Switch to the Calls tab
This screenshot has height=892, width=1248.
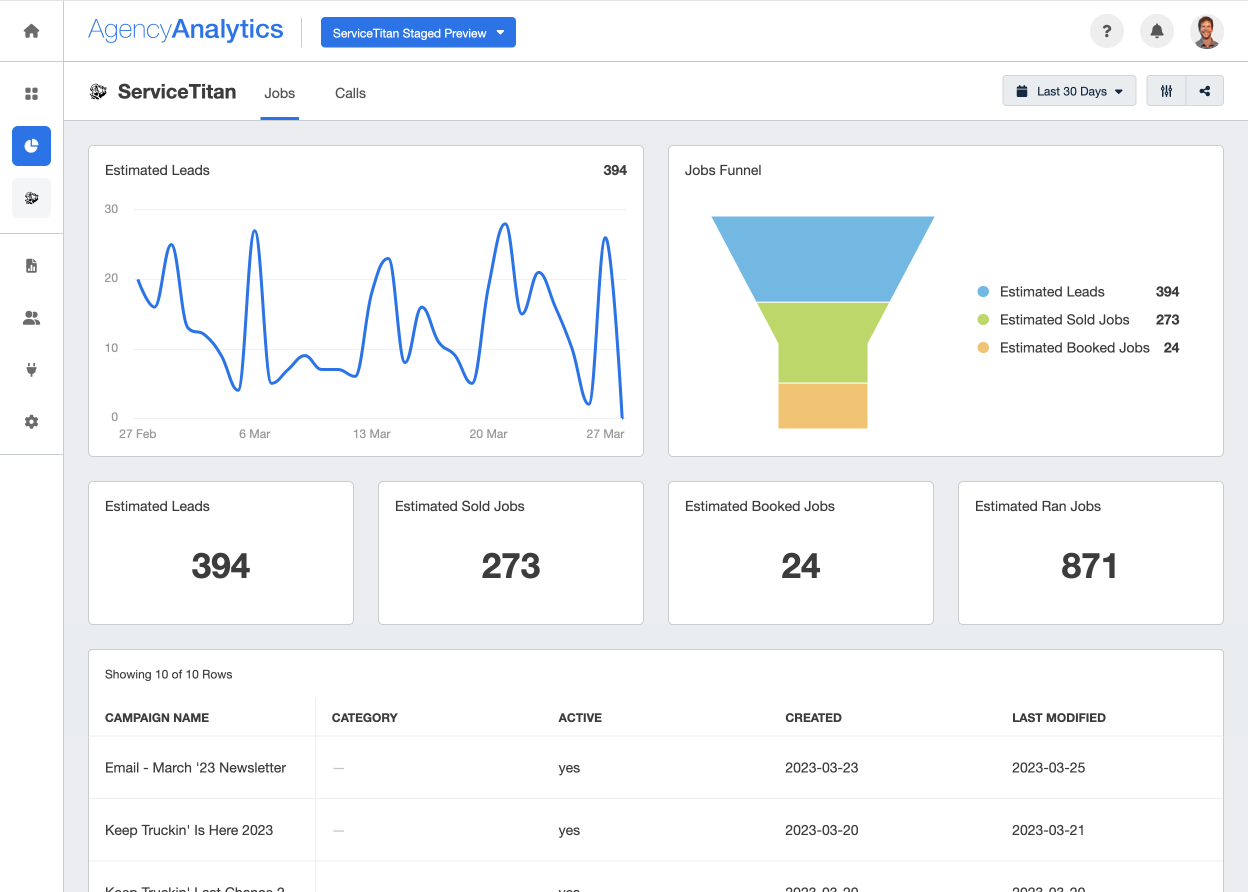point(350,93)
